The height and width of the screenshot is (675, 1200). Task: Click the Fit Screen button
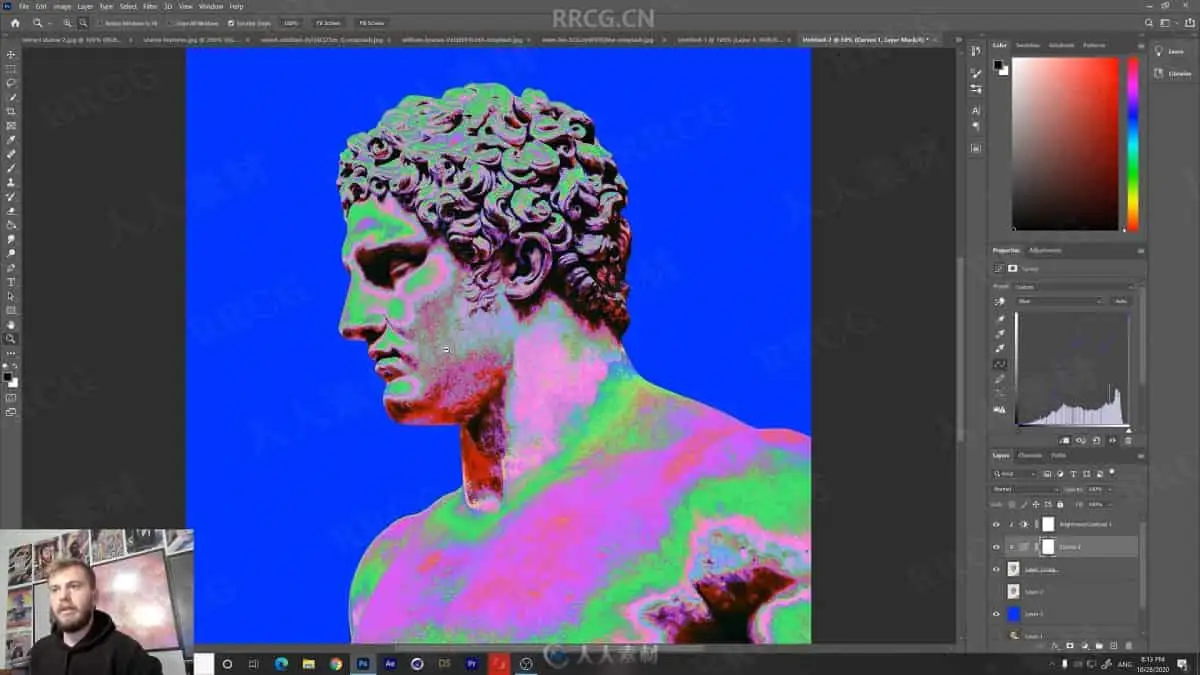click(x=328, y=22)
